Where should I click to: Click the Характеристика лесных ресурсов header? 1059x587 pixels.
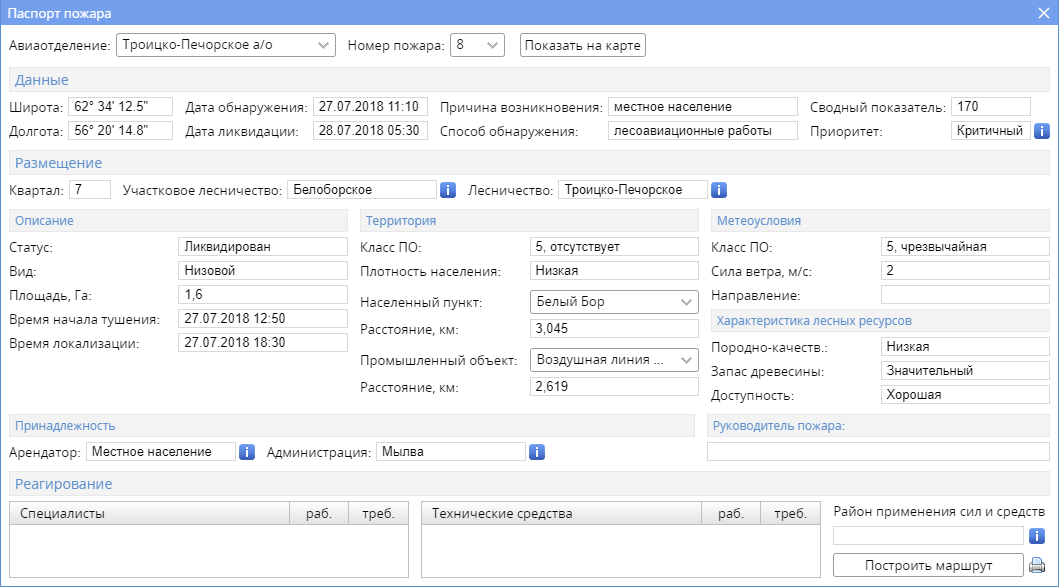click(880, 321)
